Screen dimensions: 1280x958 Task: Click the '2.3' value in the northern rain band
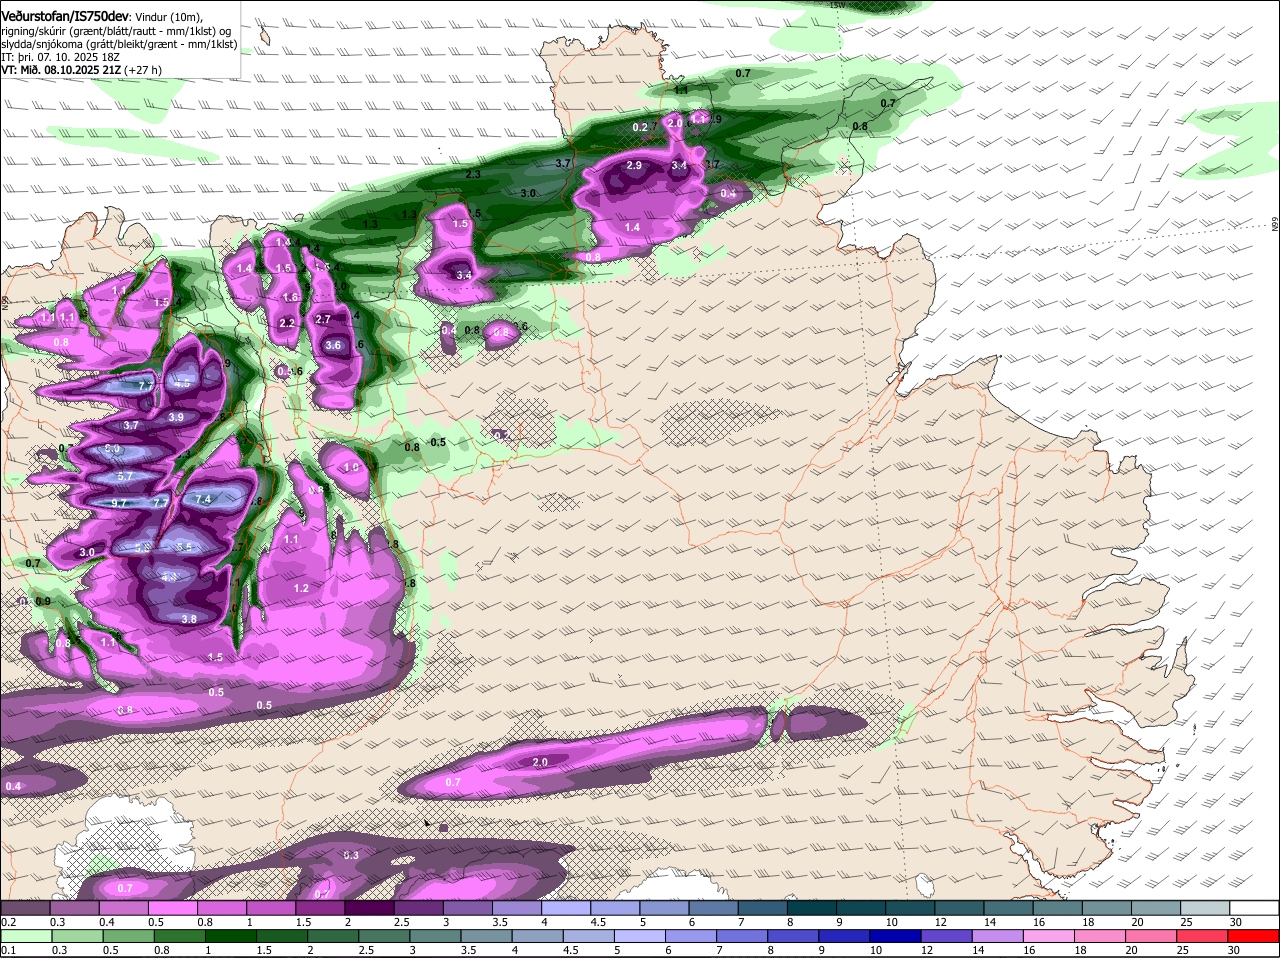(473, 174)
